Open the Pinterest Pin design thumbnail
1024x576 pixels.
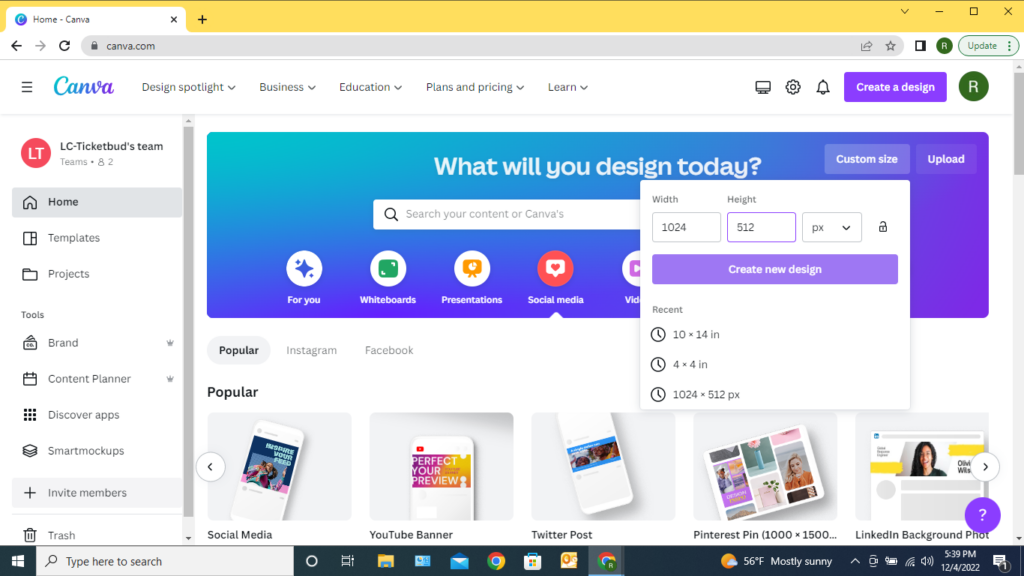tap(765, 466)
